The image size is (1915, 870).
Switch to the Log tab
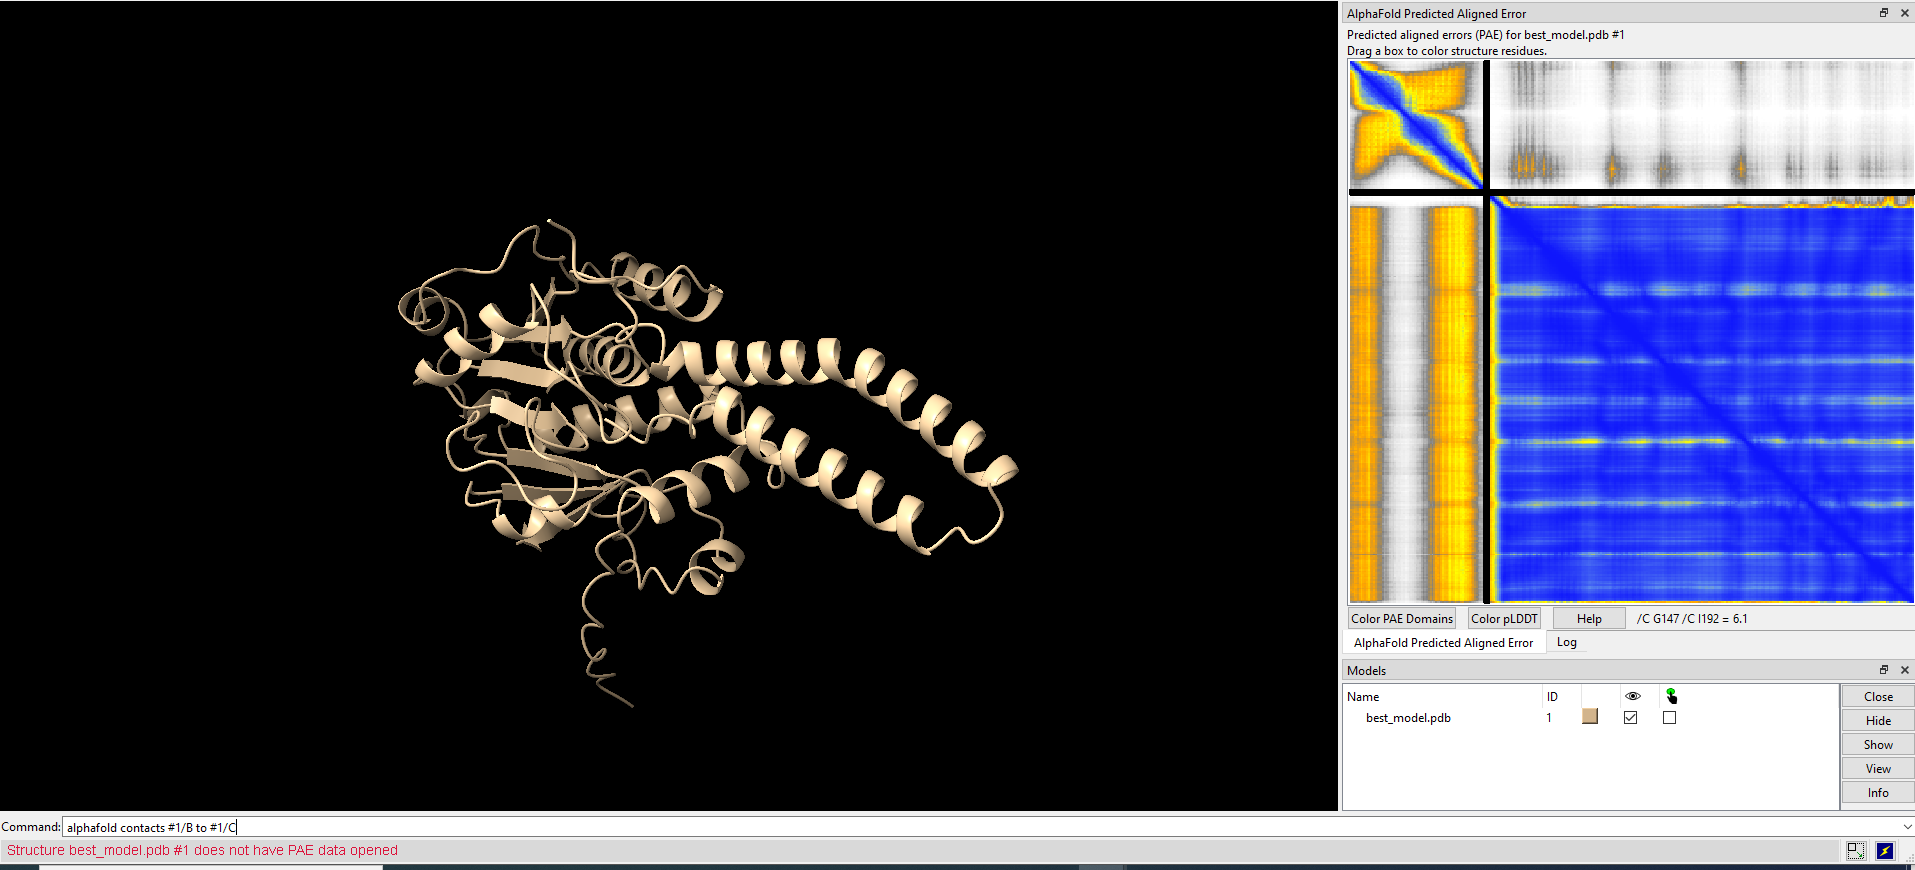pyautogui.click(x=1567, y=642)
